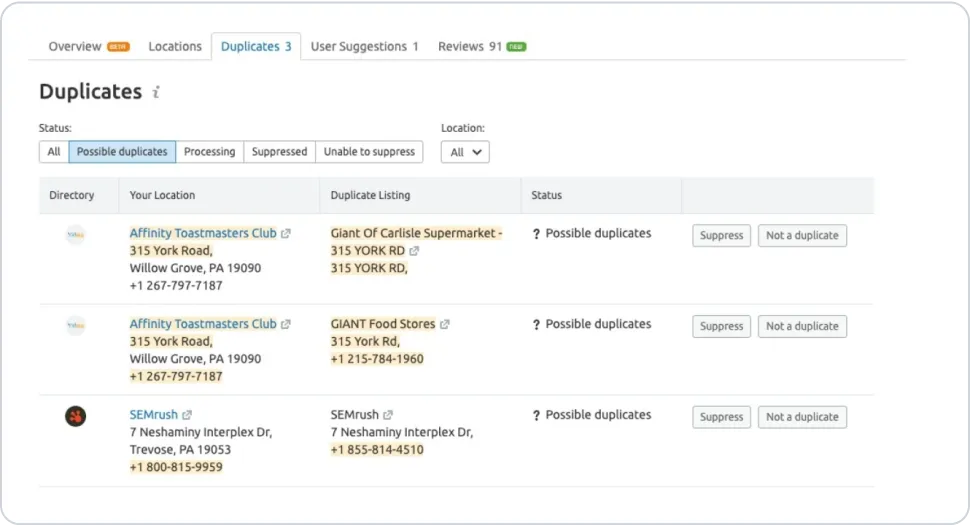Viewport: 970px width, 525px height.
Task: Click the directory icon in the Giant Of Carlisle Supermarket row
Action: [75, 235]
